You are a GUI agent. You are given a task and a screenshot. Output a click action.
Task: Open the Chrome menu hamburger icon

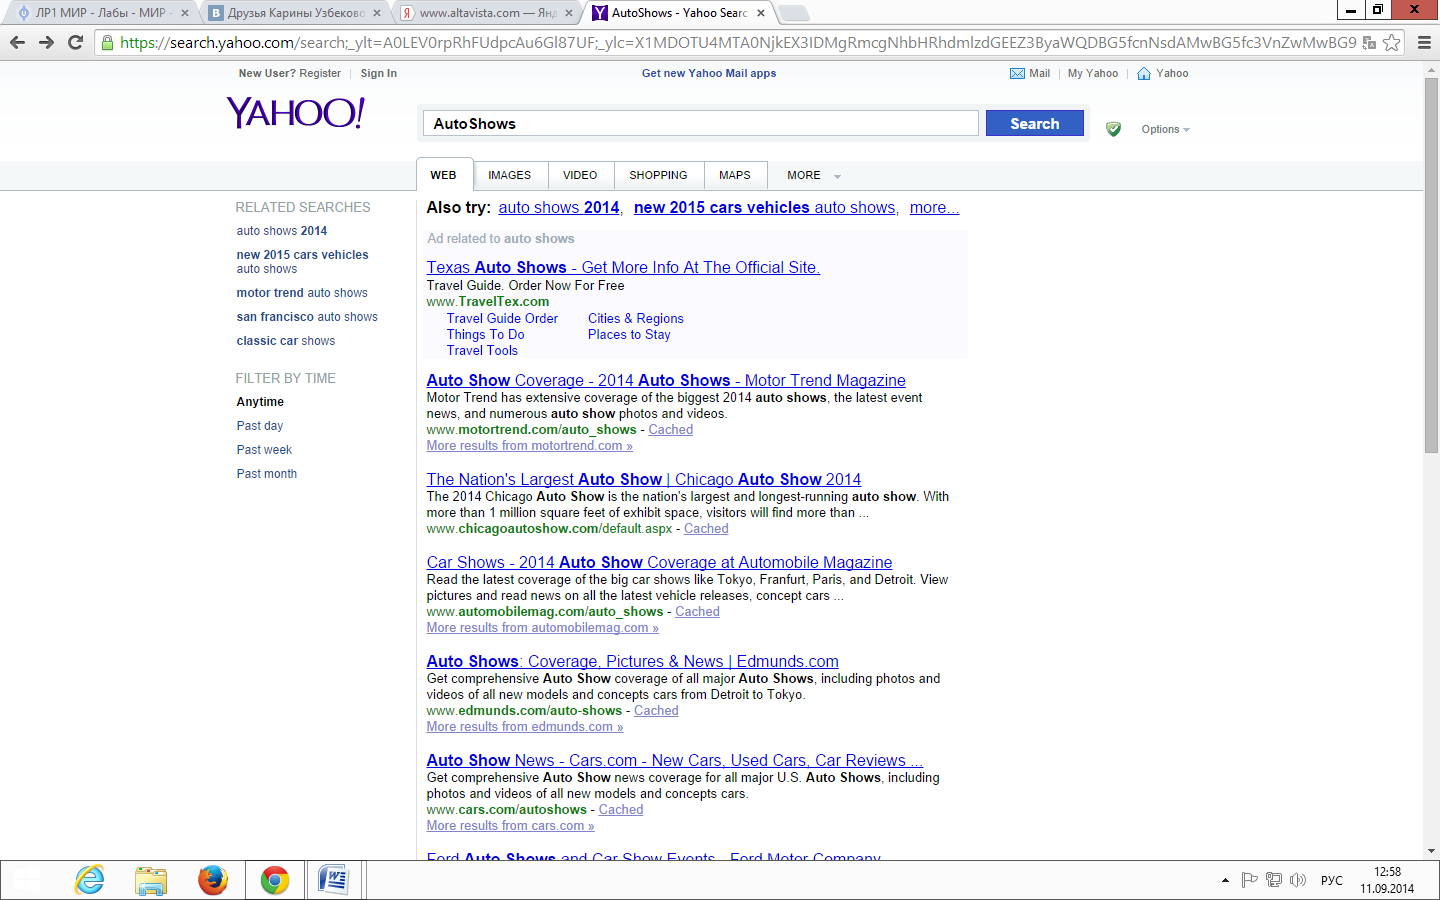tap(1424, 42)
